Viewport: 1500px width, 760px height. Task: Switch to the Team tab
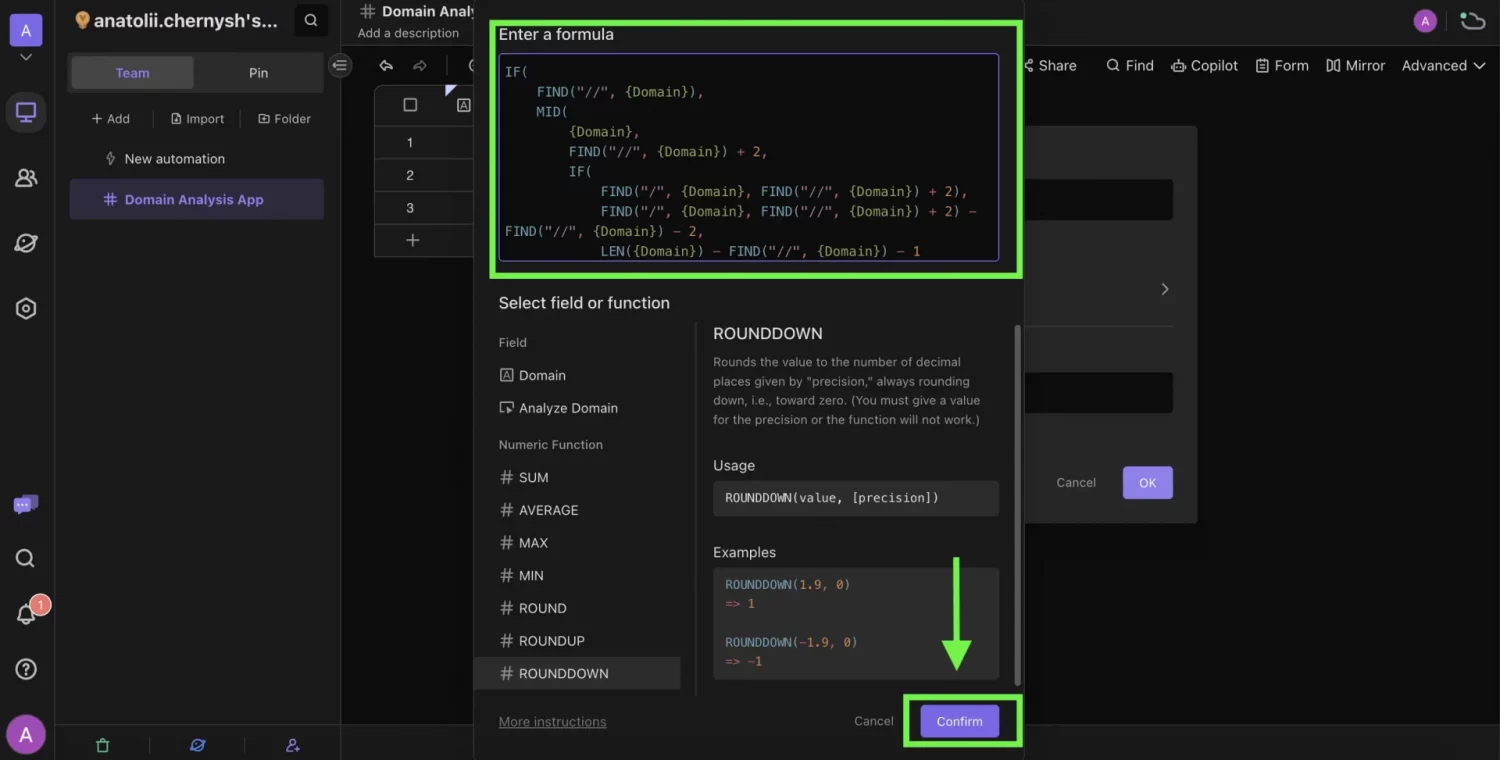click(x=132, y=73)
